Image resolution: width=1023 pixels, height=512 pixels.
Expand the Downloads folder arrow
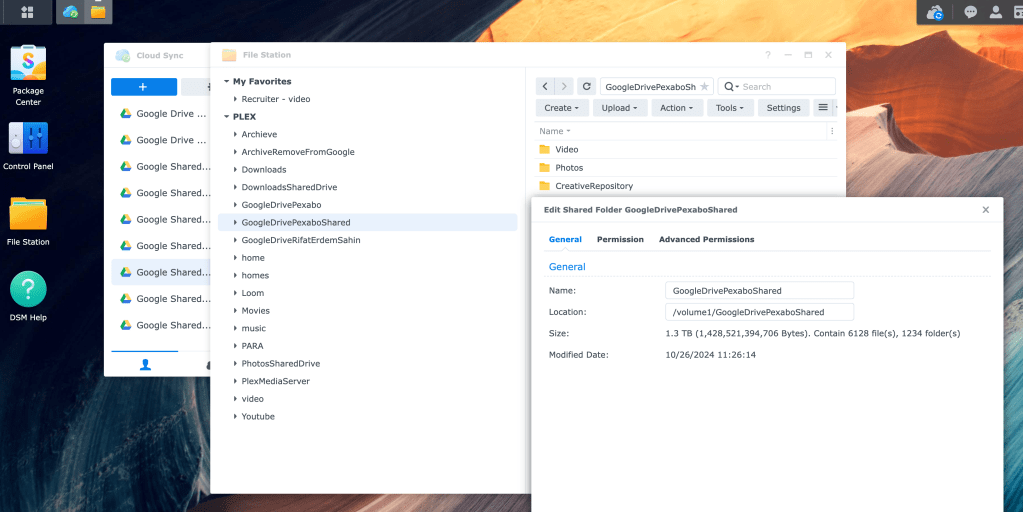[236, 170]
